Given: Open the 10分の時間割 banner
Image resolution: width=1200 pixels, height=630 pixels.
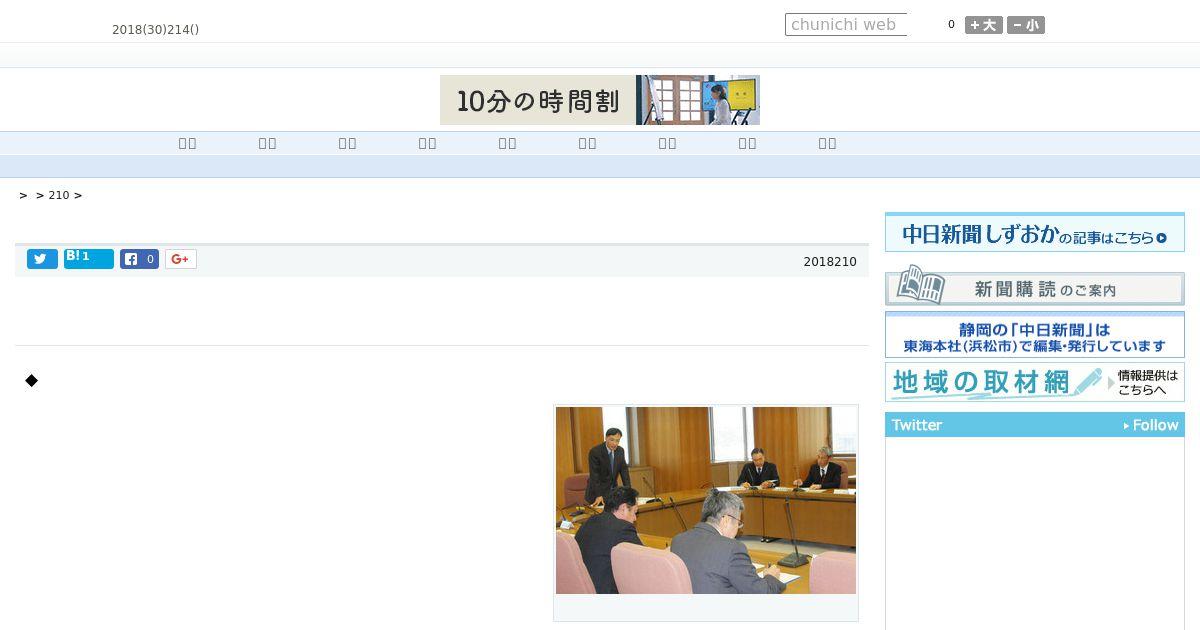Looking at the screenshot, I should [600, 100].
